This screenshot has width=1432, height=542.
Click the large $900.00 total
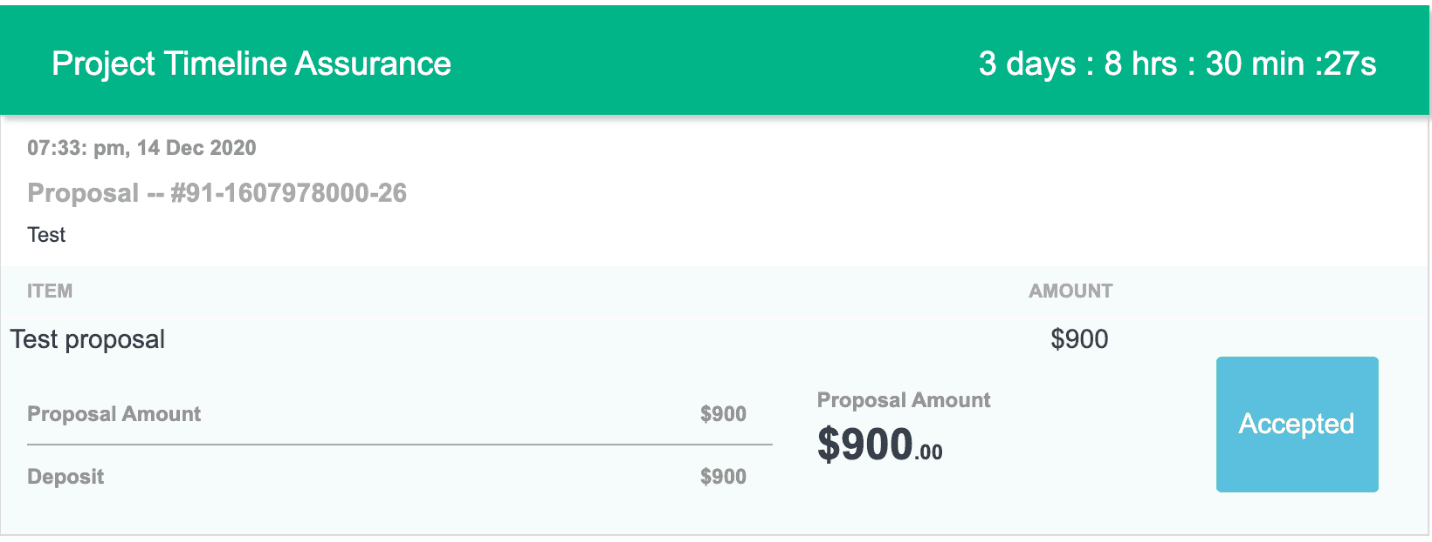pos(879,446)
